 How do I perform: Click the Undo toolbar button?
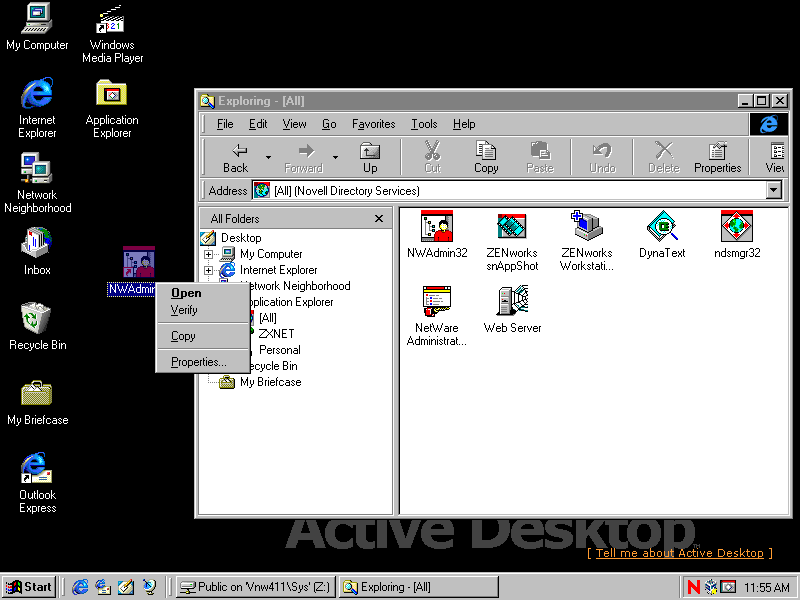[x=602, y=158]
